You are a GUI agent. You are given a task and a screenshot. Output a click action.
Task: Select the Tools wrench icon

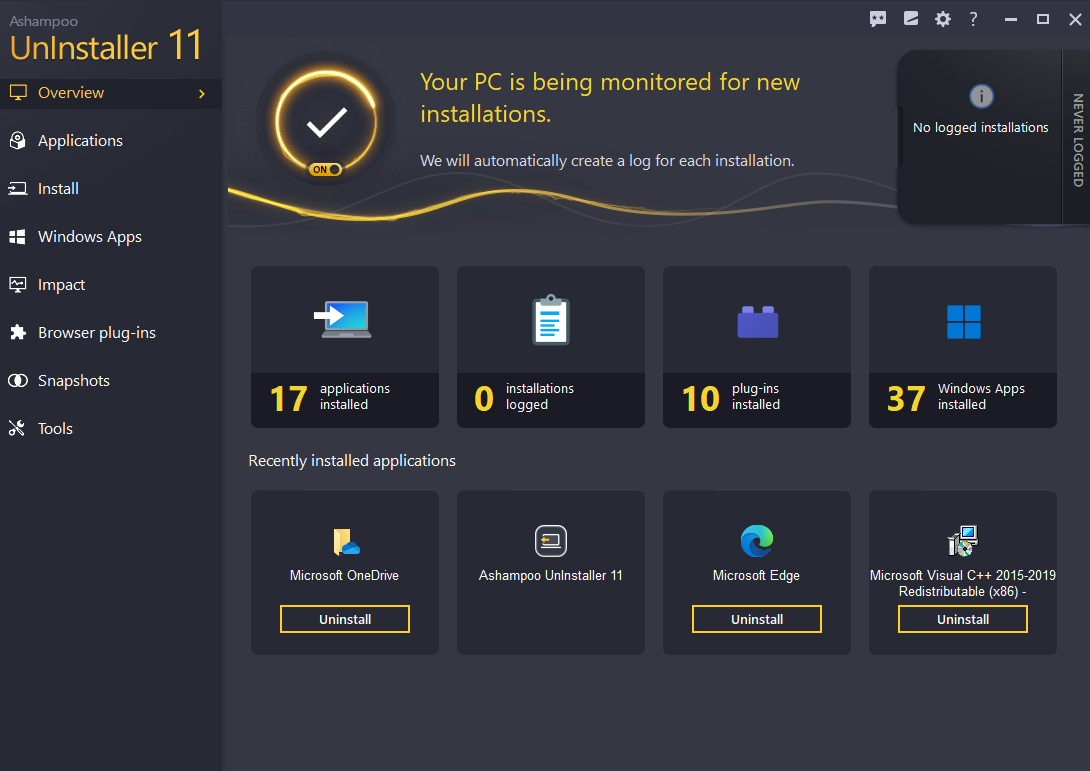[x=16, y=428]
